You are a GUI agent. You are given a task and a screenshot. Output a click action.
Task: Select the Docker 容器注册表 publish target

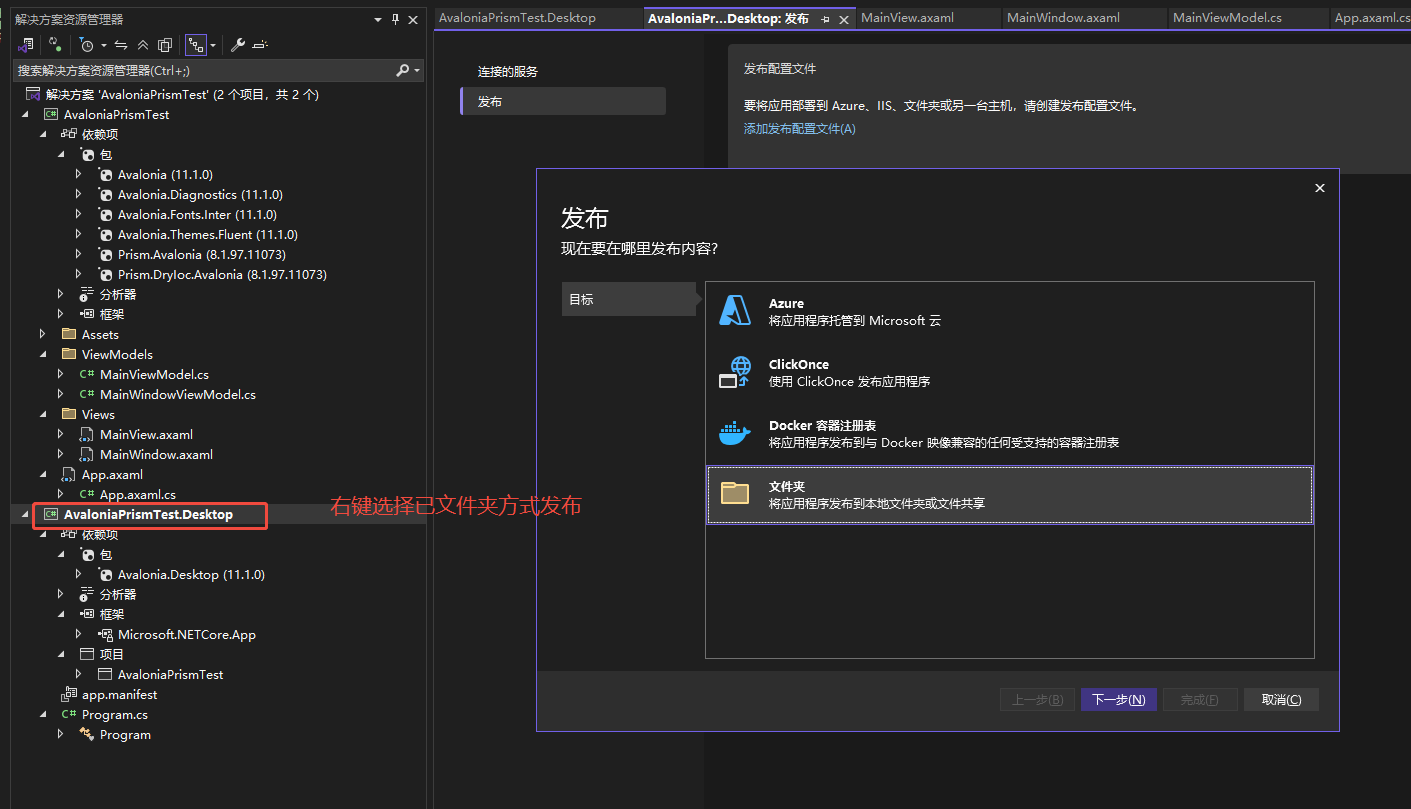pos(1010,434)
